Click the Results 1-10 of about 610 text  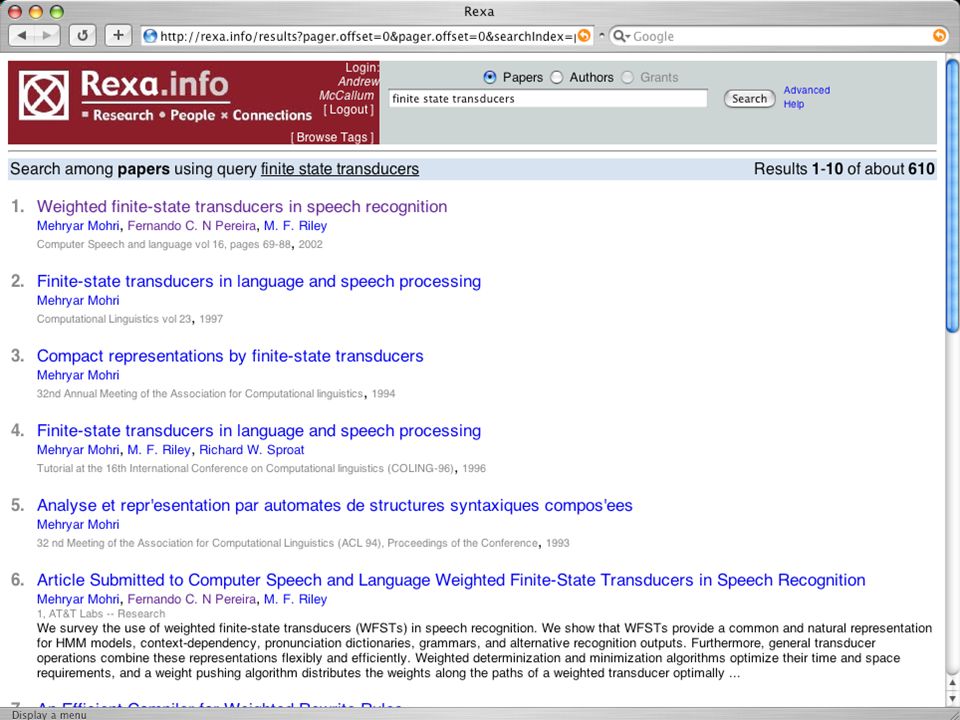[x=844, y=169]
